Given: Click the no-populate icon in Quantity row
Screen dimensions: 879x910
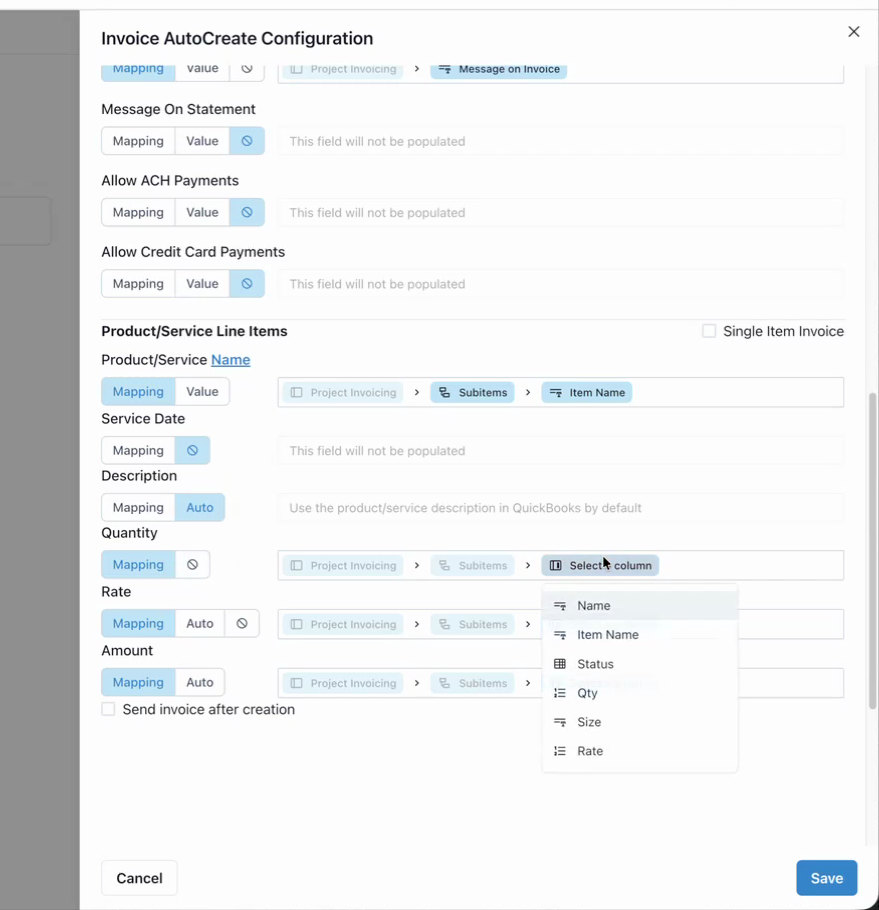Looking at the screenshot, I should pos(193,564).
